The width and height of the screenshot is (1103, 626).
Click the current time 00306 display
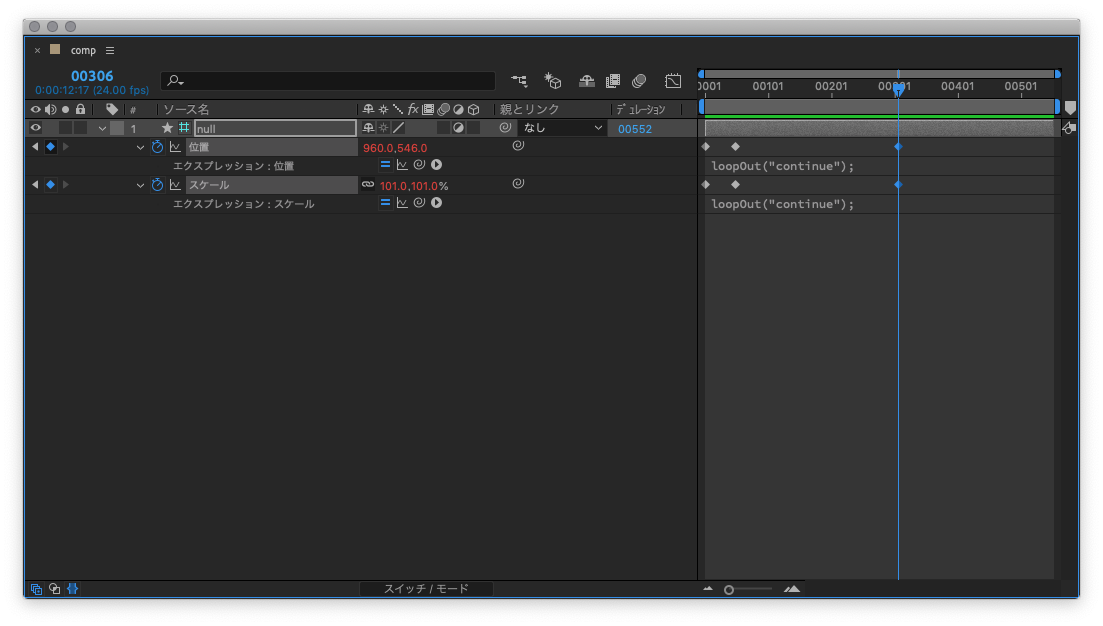point(92,76)
